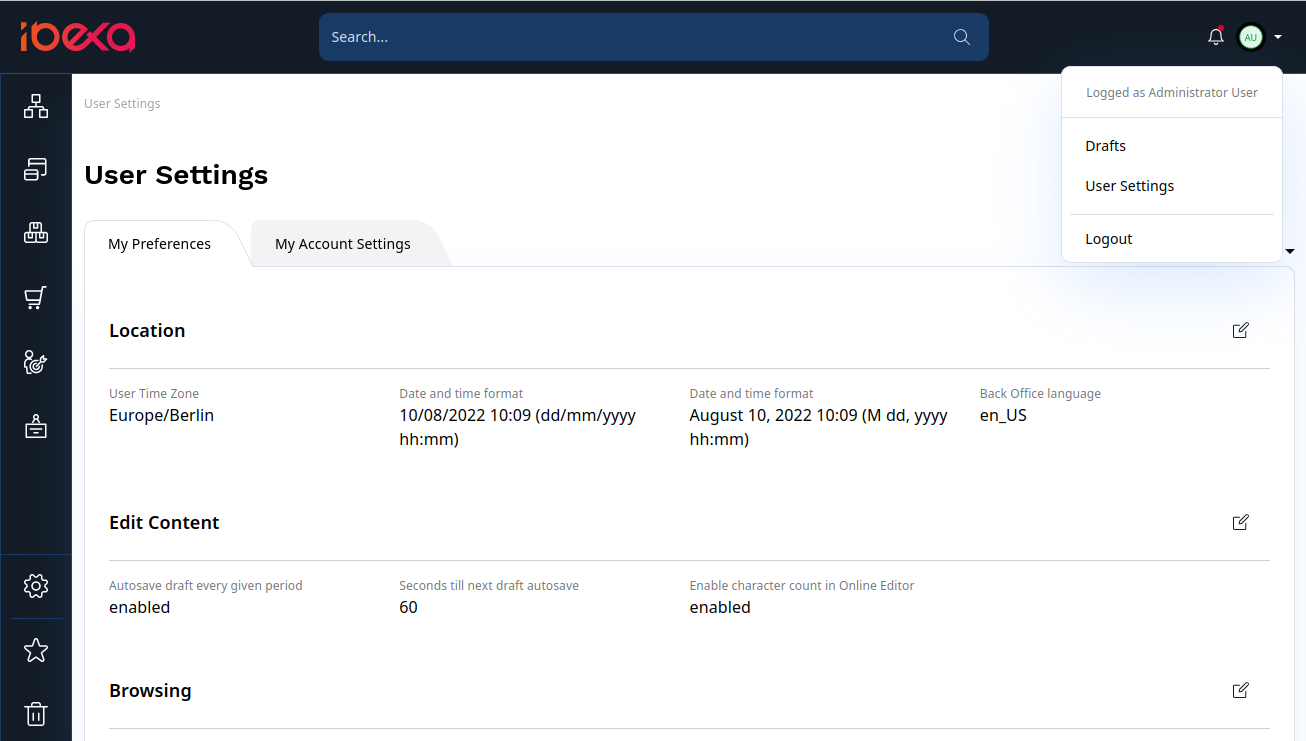Open the Commerce shopping cart icon

click(36, 298)
